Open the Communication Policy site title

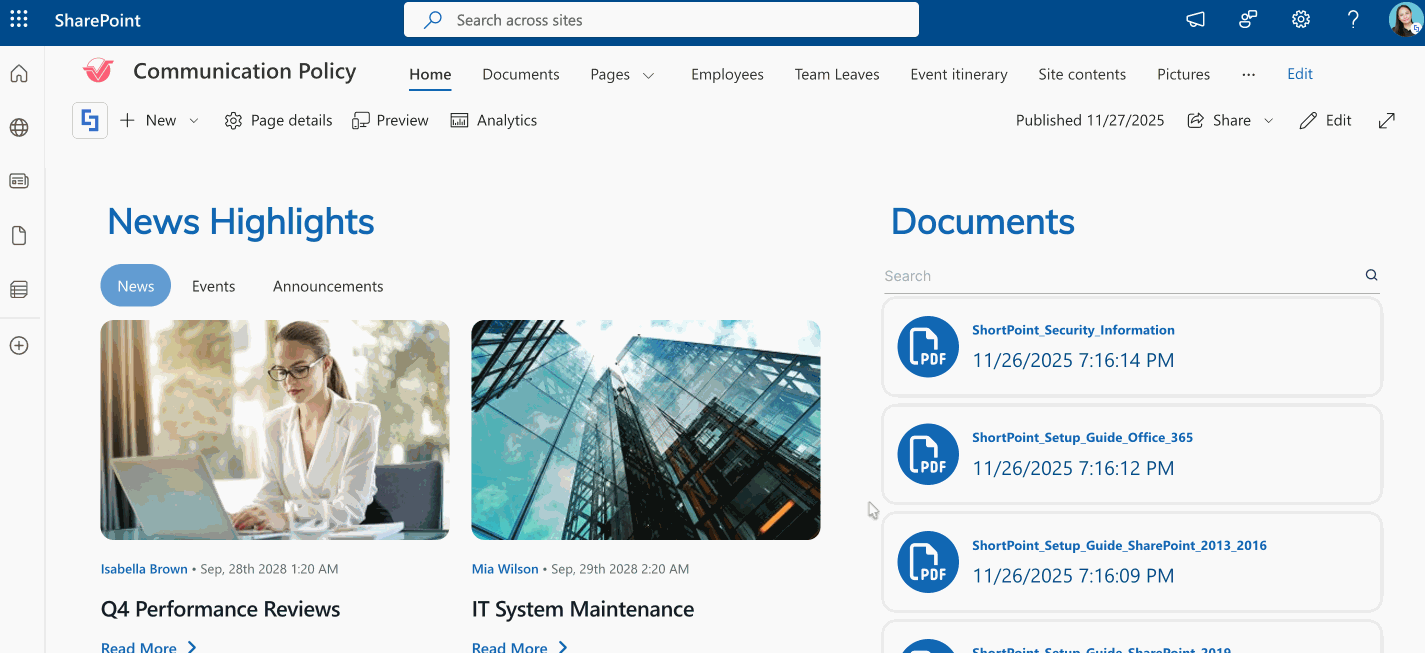pos(245,71)
